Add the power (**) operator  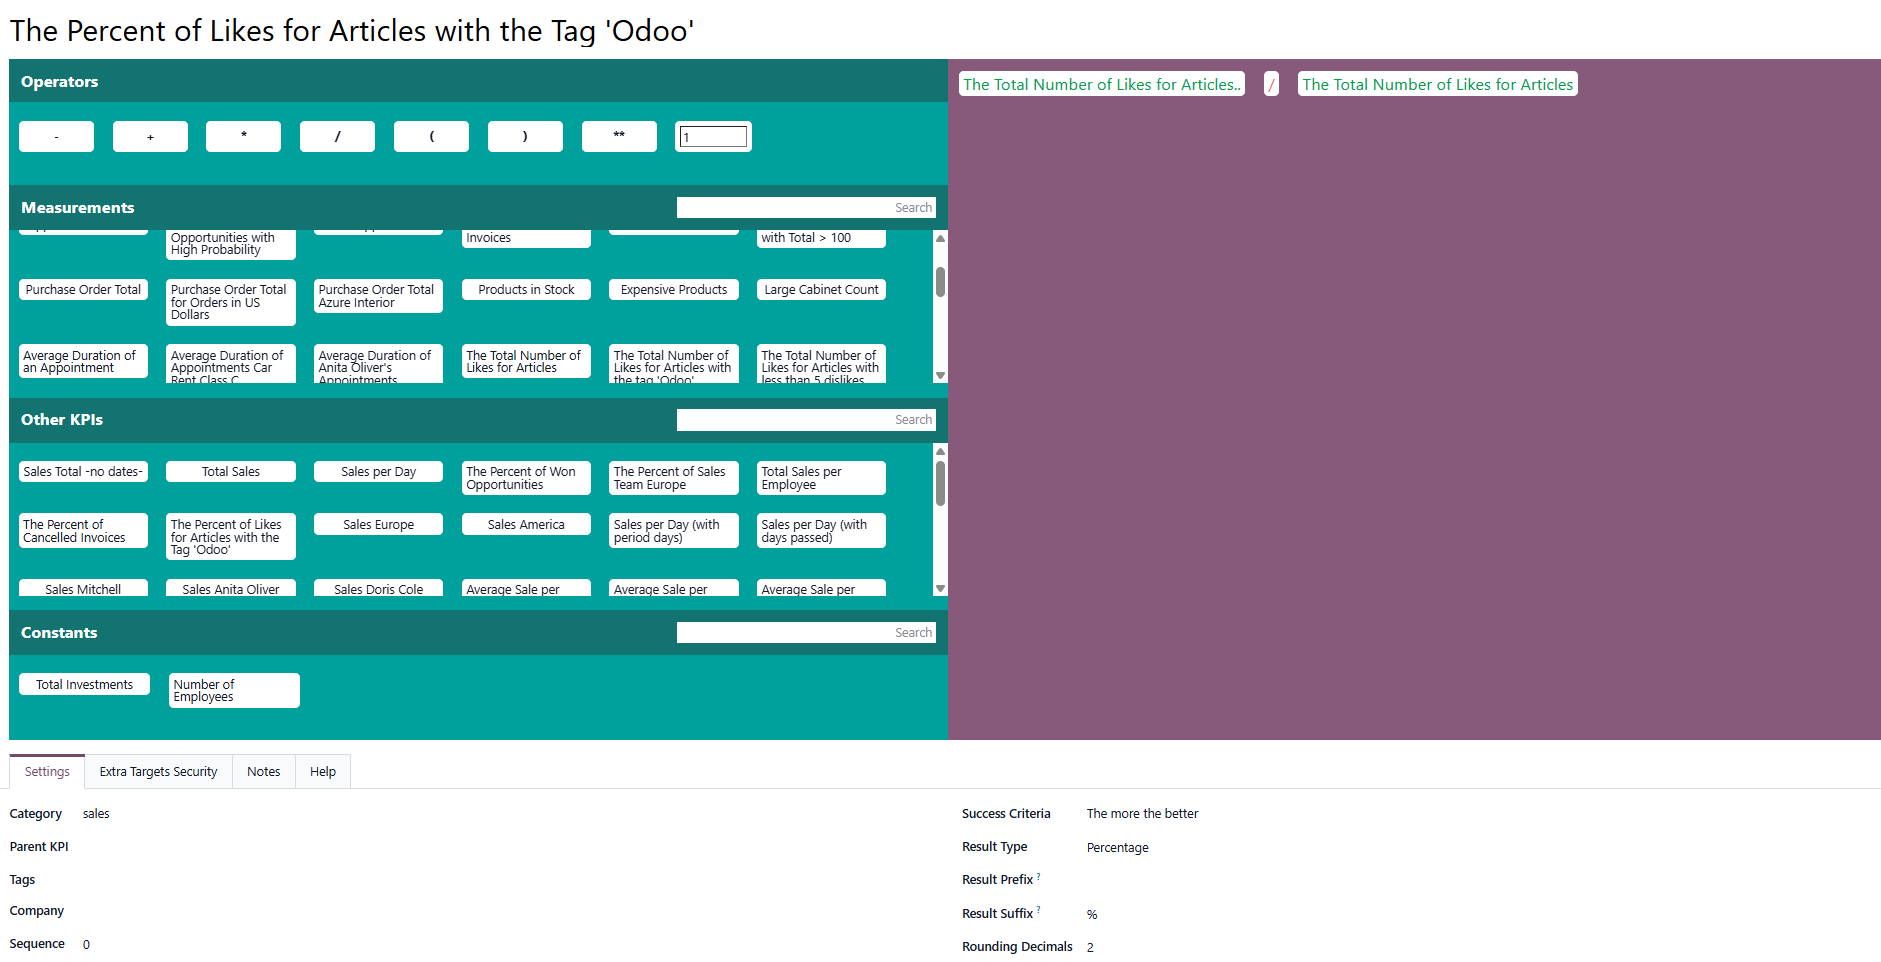619,137
